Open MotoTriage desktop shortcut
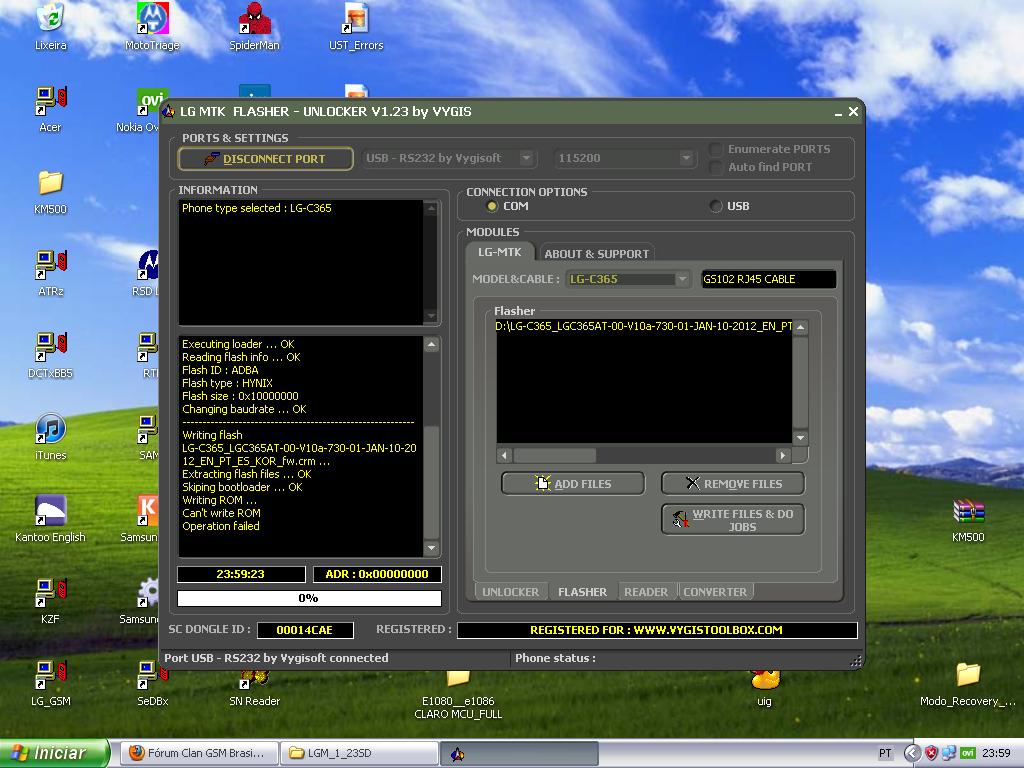1024x768 pixels. tap(152, 26)
